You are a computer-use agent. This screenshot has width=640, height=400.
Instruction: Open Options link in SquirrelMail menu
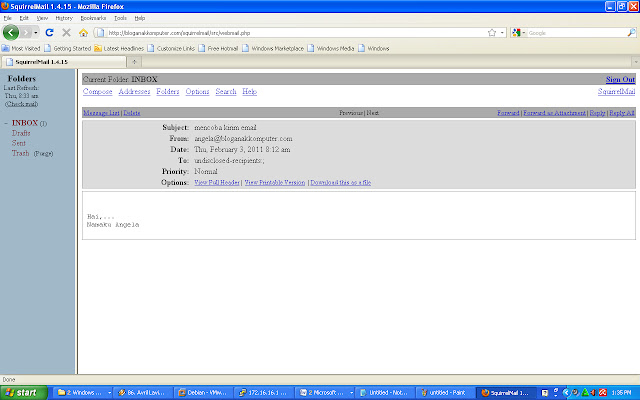197,91
